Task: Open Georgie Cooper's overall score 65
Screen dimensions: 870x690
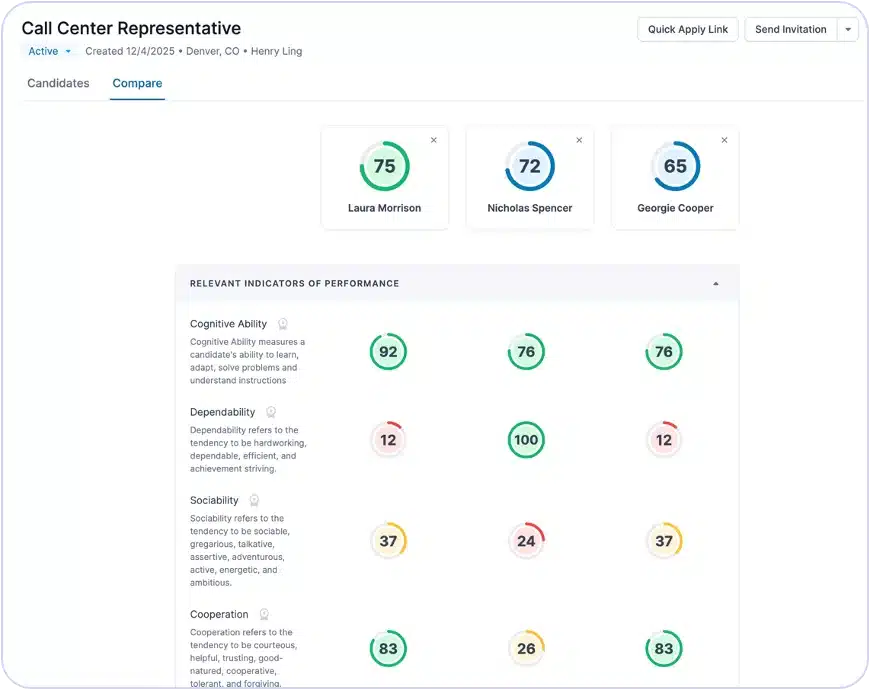Action: [x=675, y=166]
